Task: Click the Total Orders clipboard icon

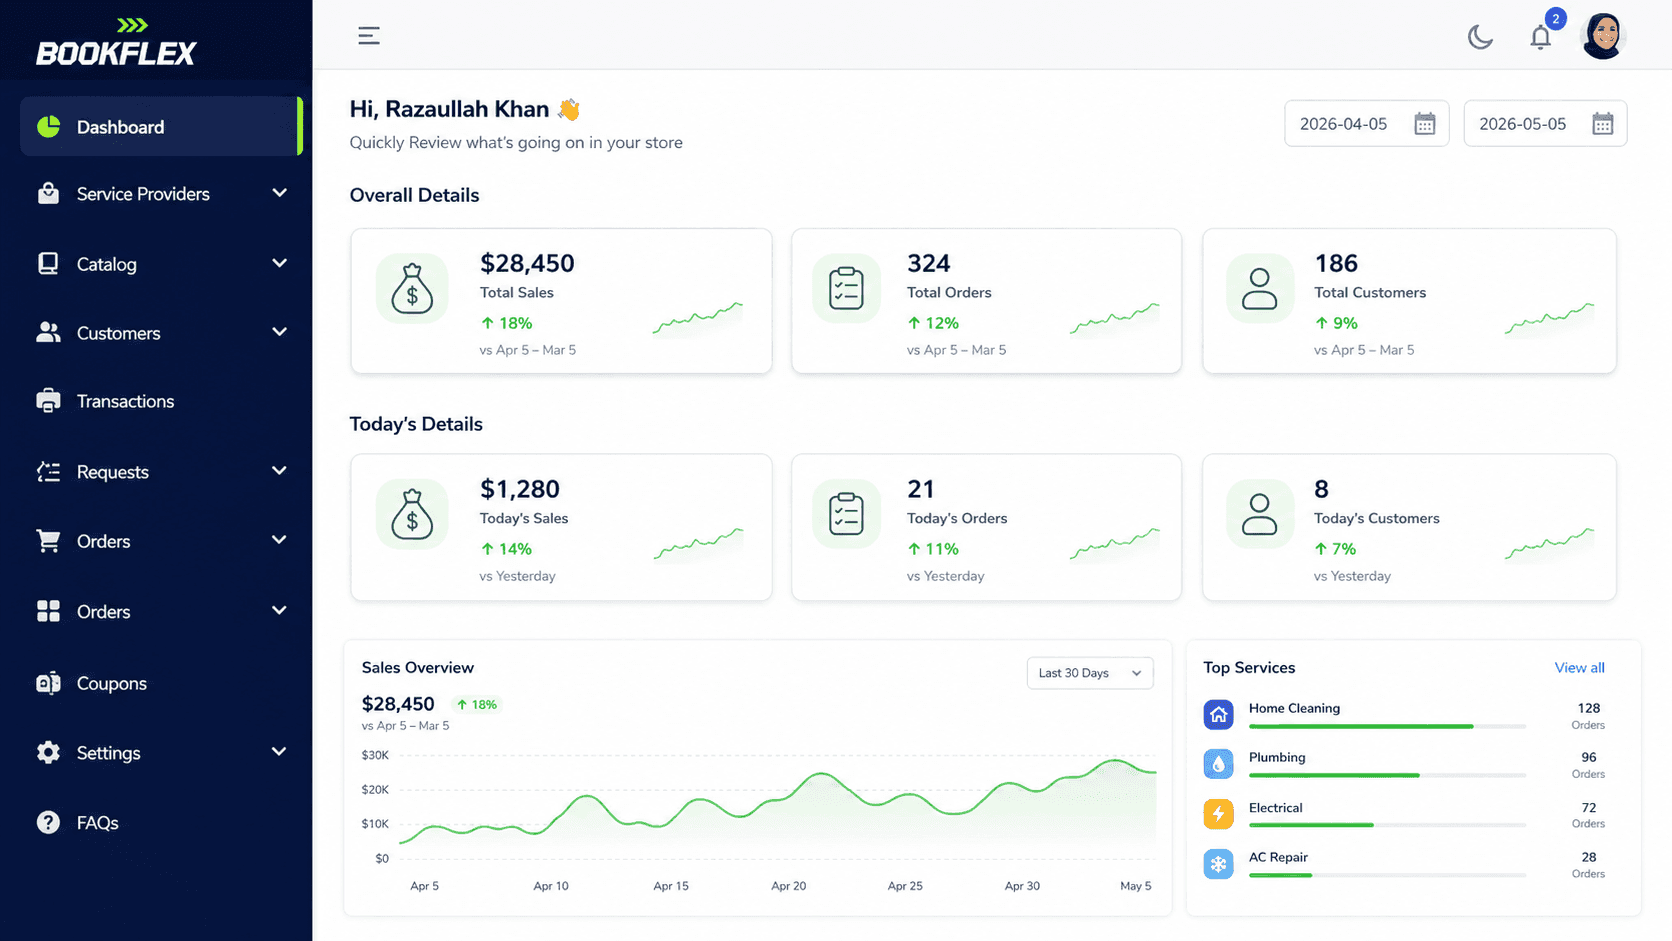Action: (x=846, y=288)
